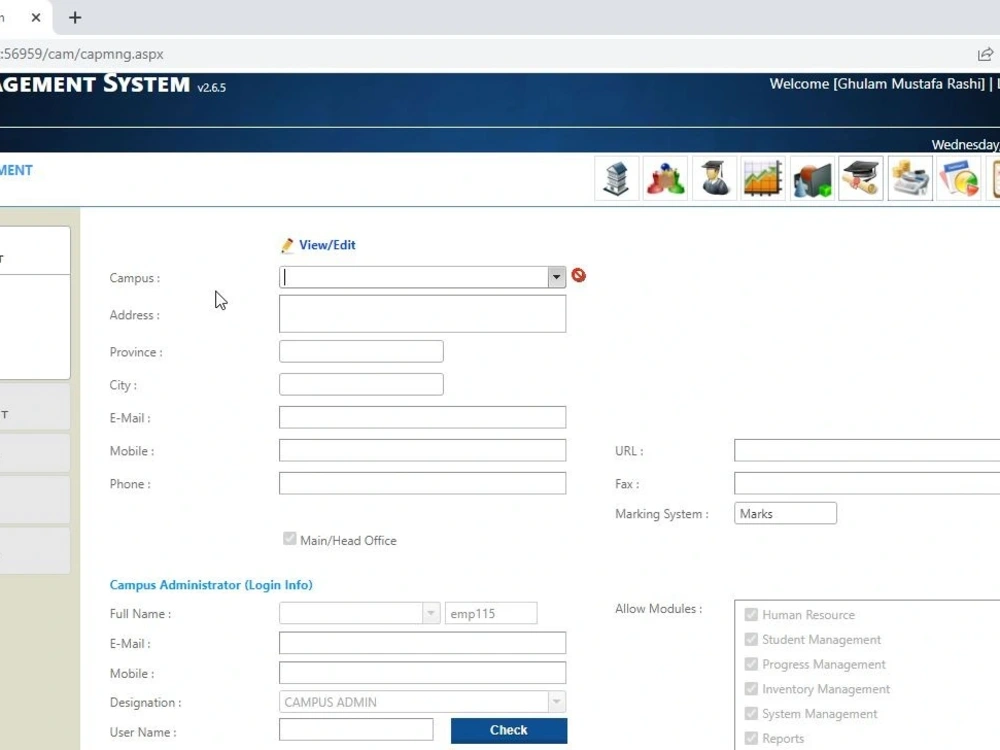Open the student graduate icon

point(714,179)
